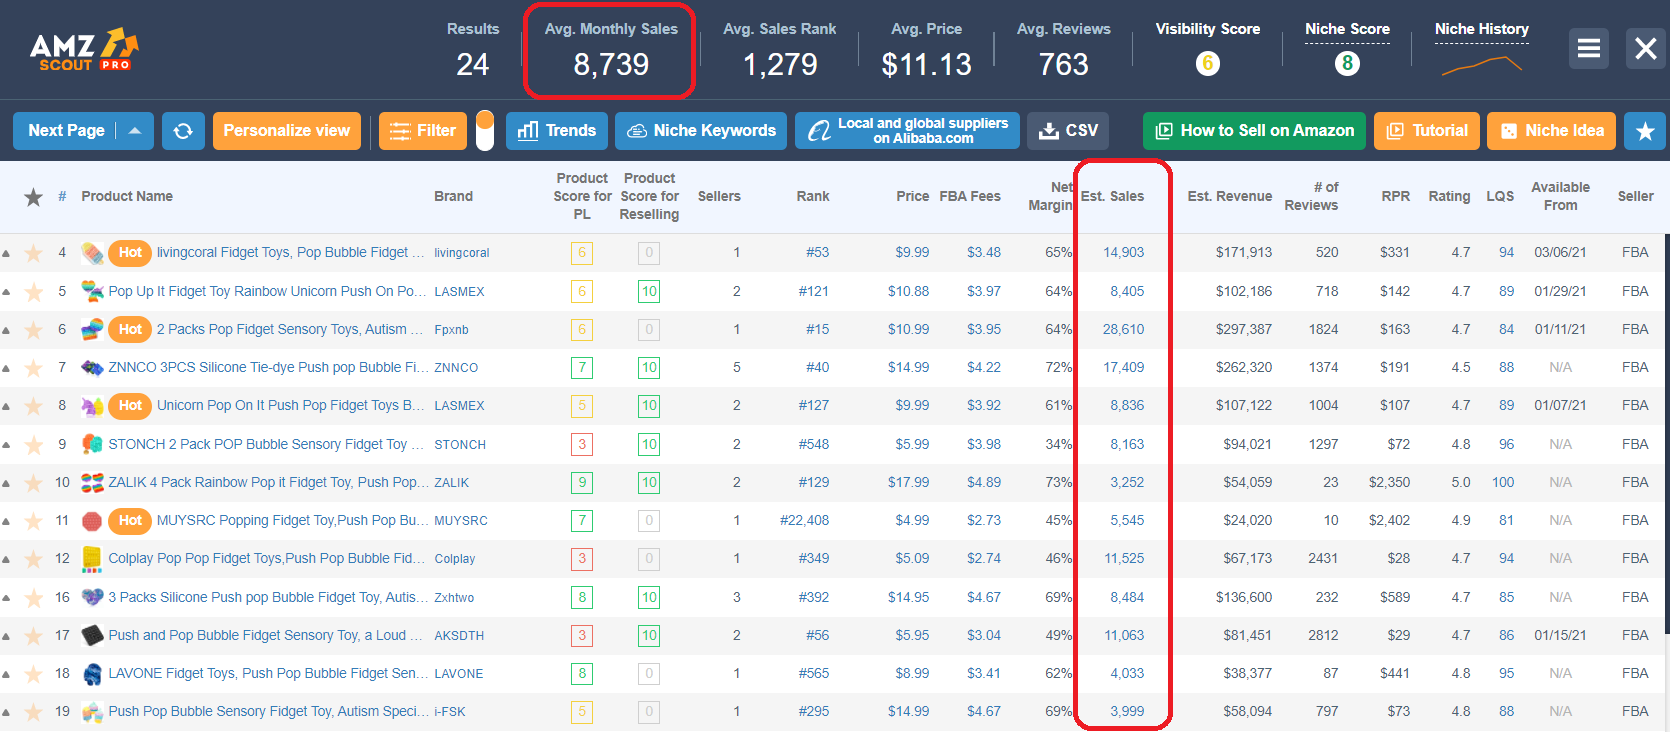The height and width of the screenshot is (732, 1670).
Task: Toggle the orange filter switch
Action: pyautogui.click(x=485, y=131)
